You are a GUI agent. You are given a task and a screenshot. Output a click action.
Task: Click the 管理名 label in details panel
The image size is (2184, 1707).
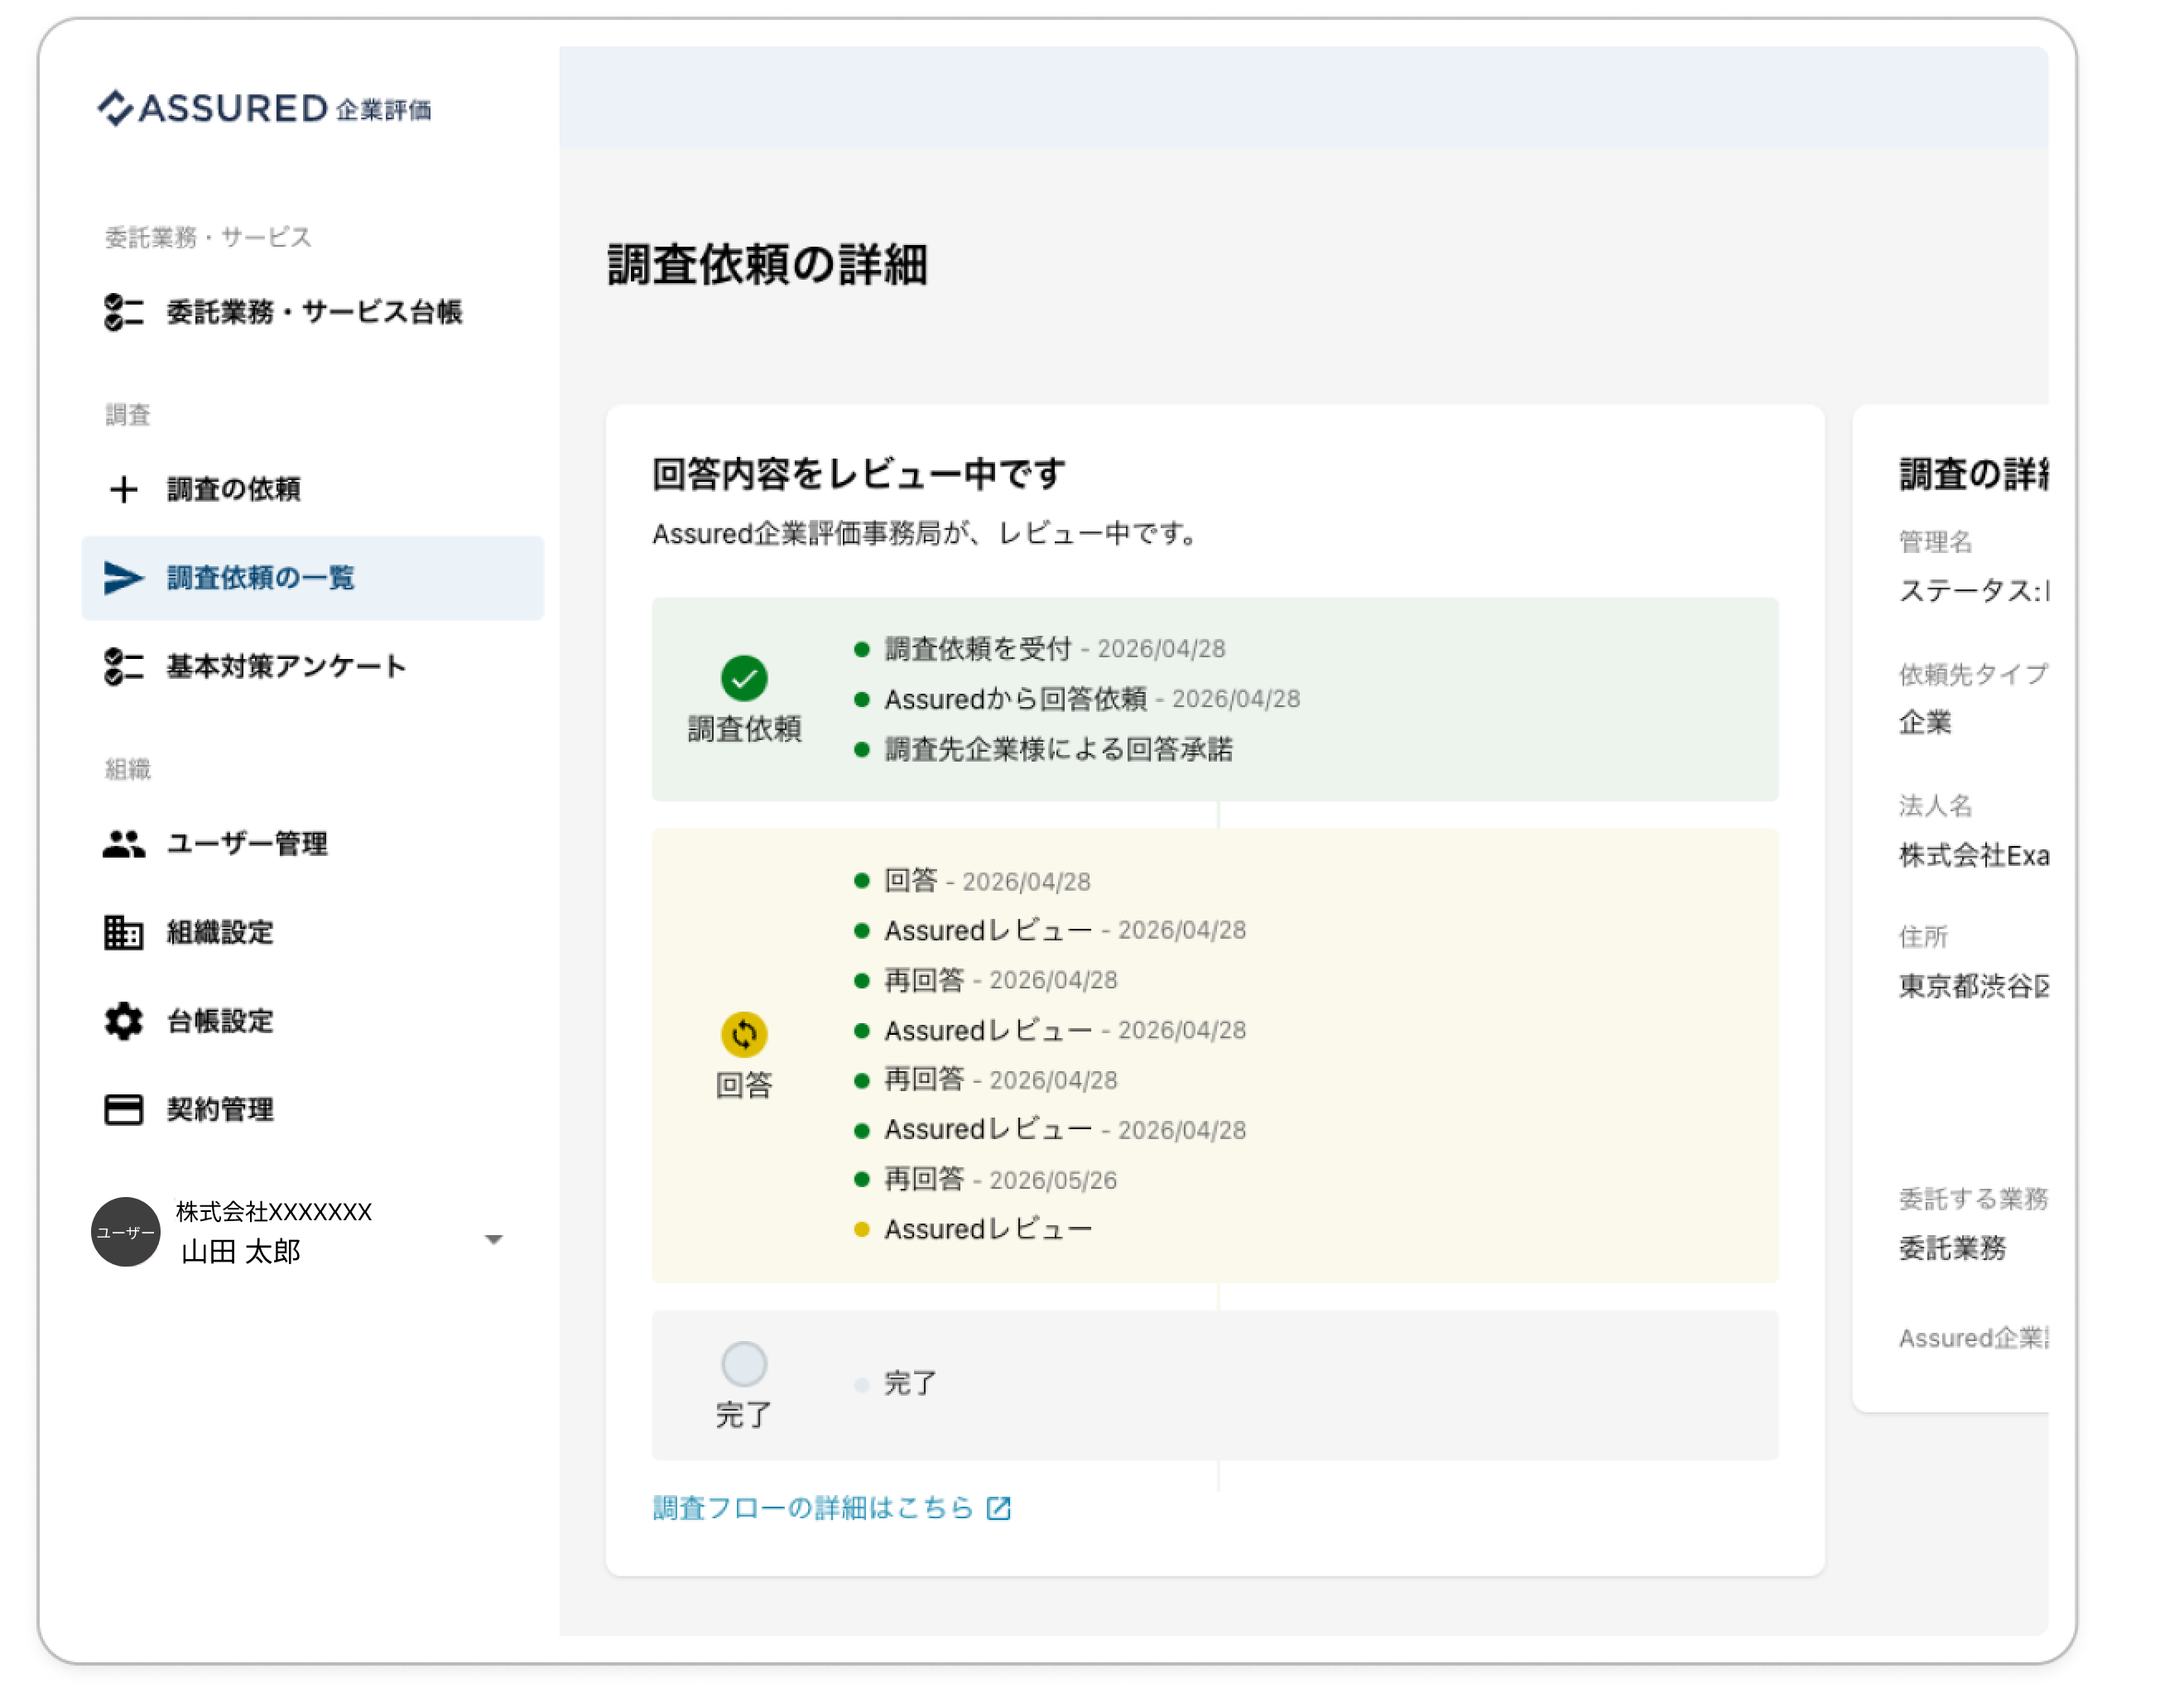[x=1937, y=543]
